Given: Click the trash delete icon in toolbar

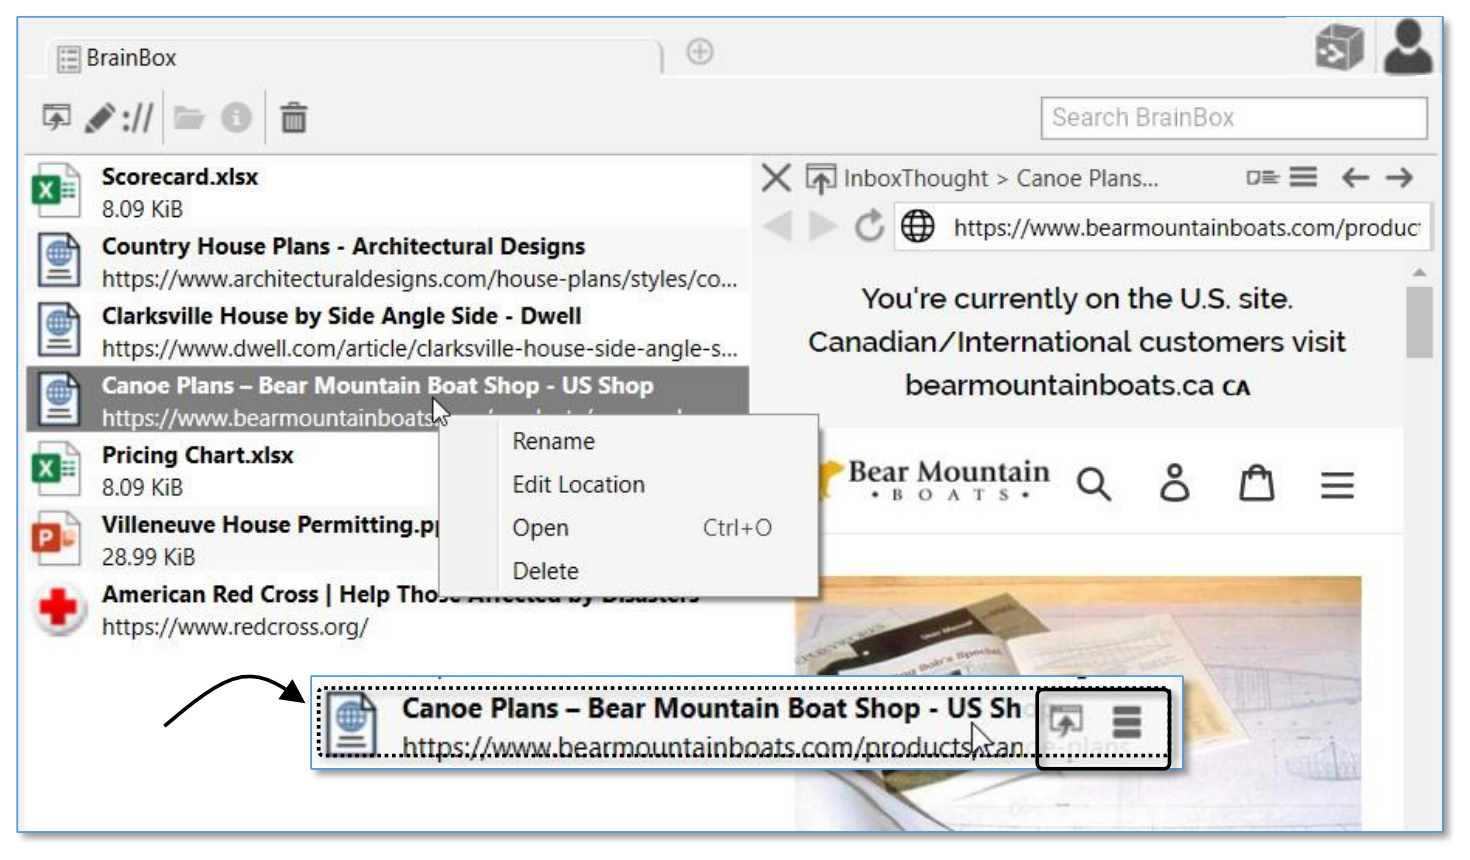Looking at the screenshot, I should click(293, 118).
